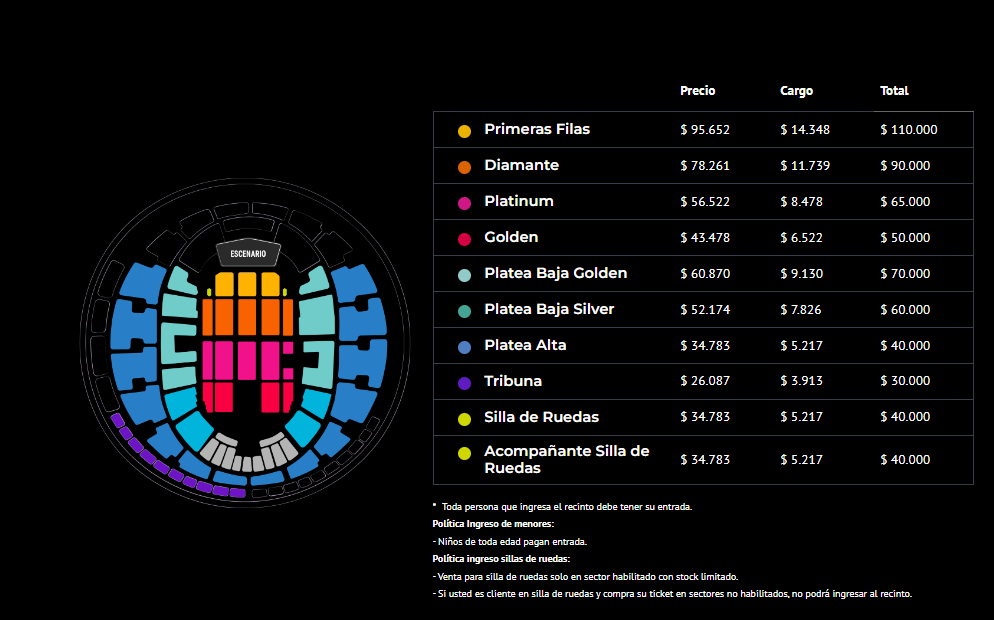Click the Platea Baja Silver legend dot
Screen dimensions: 994x620
coord(464,311)
